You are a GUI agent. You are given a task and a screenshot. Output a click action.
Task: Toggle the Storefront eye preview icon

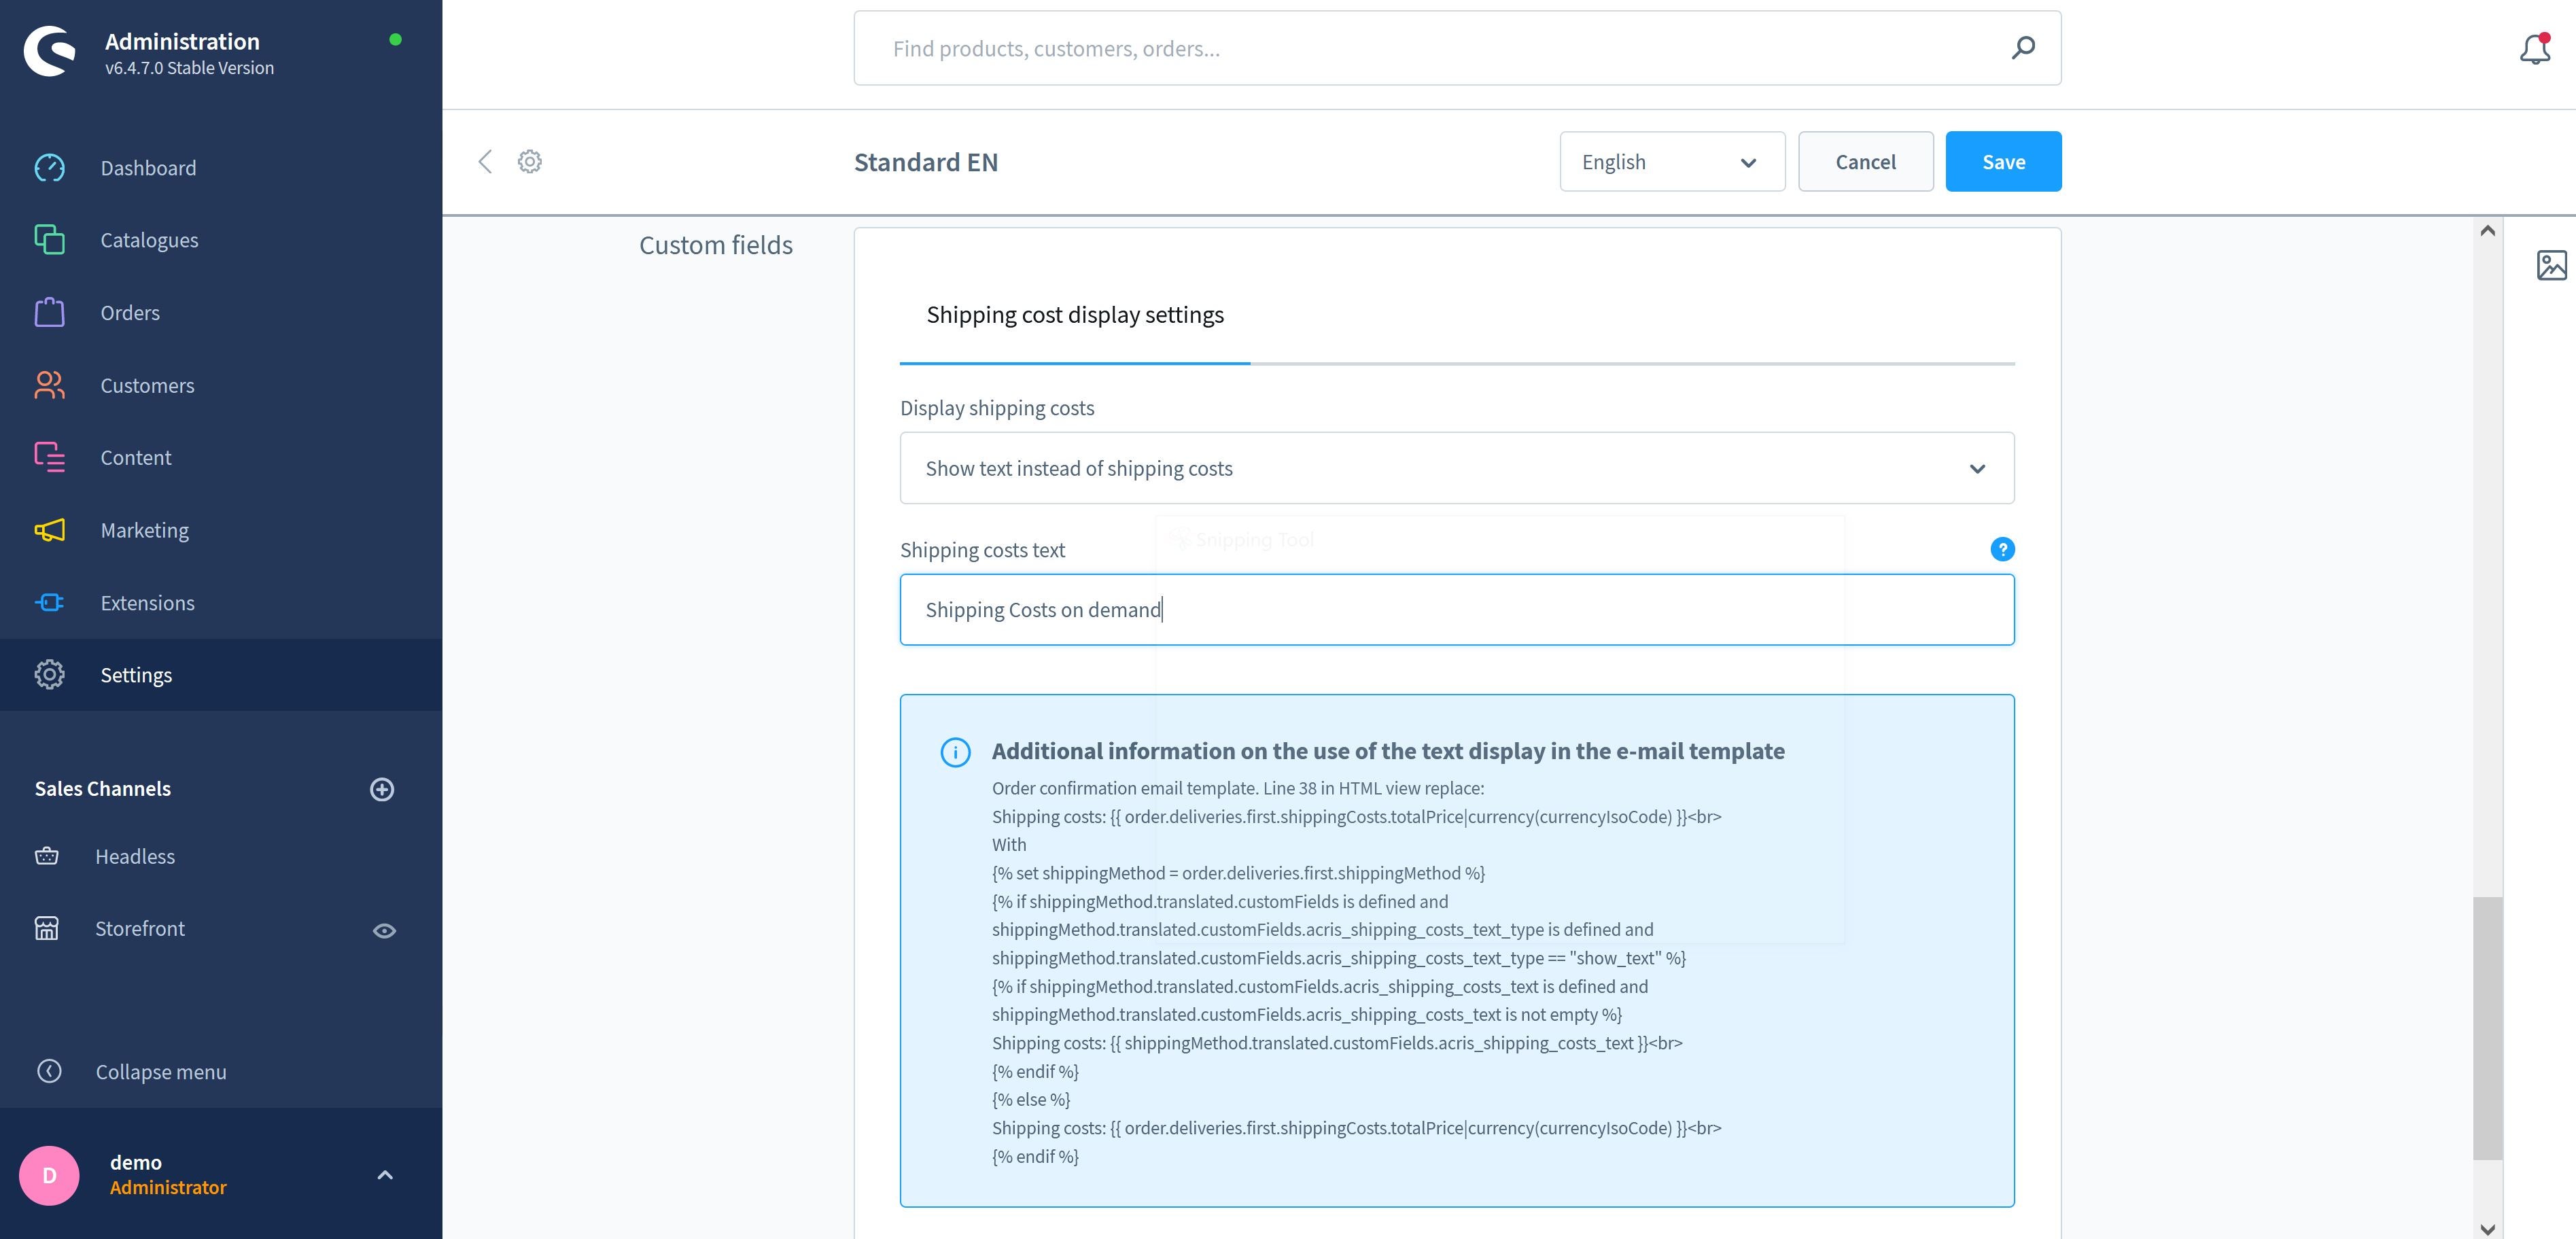[x=384, y=931]
